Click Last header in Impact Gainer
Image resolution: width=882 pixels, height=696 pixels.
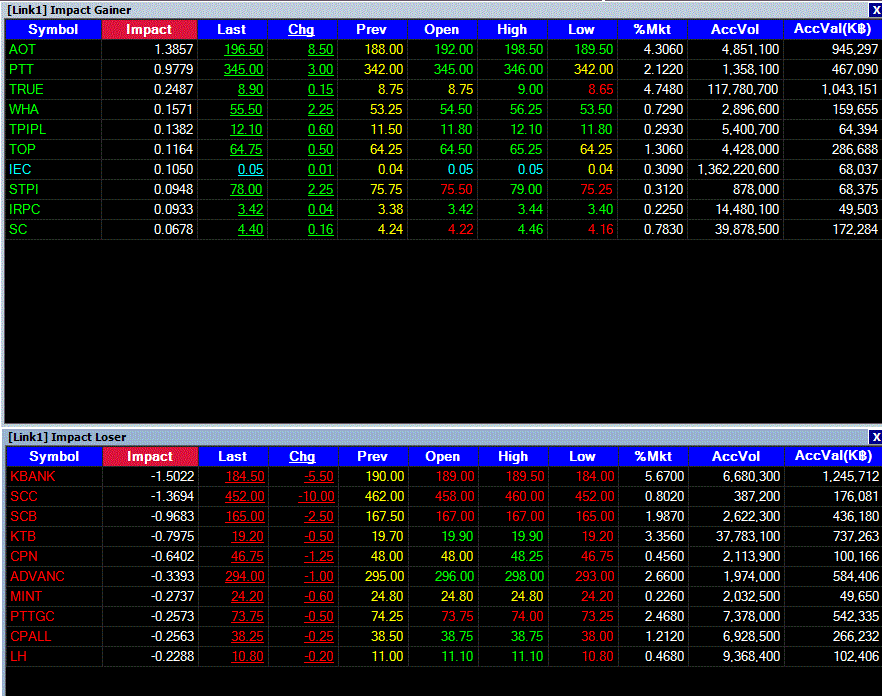pyautogui.click(x=232, y=29)
